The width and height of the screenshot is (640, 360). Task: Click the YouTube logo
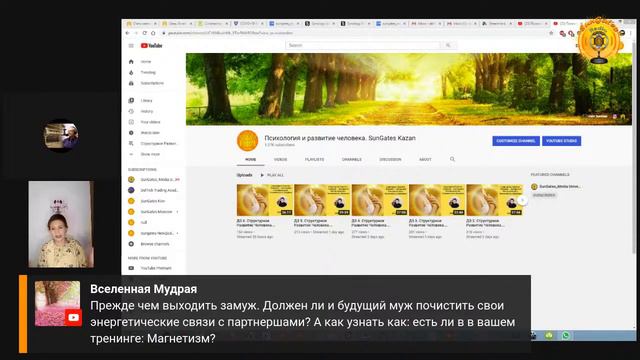pyautogui.click(x=151, y=46)
